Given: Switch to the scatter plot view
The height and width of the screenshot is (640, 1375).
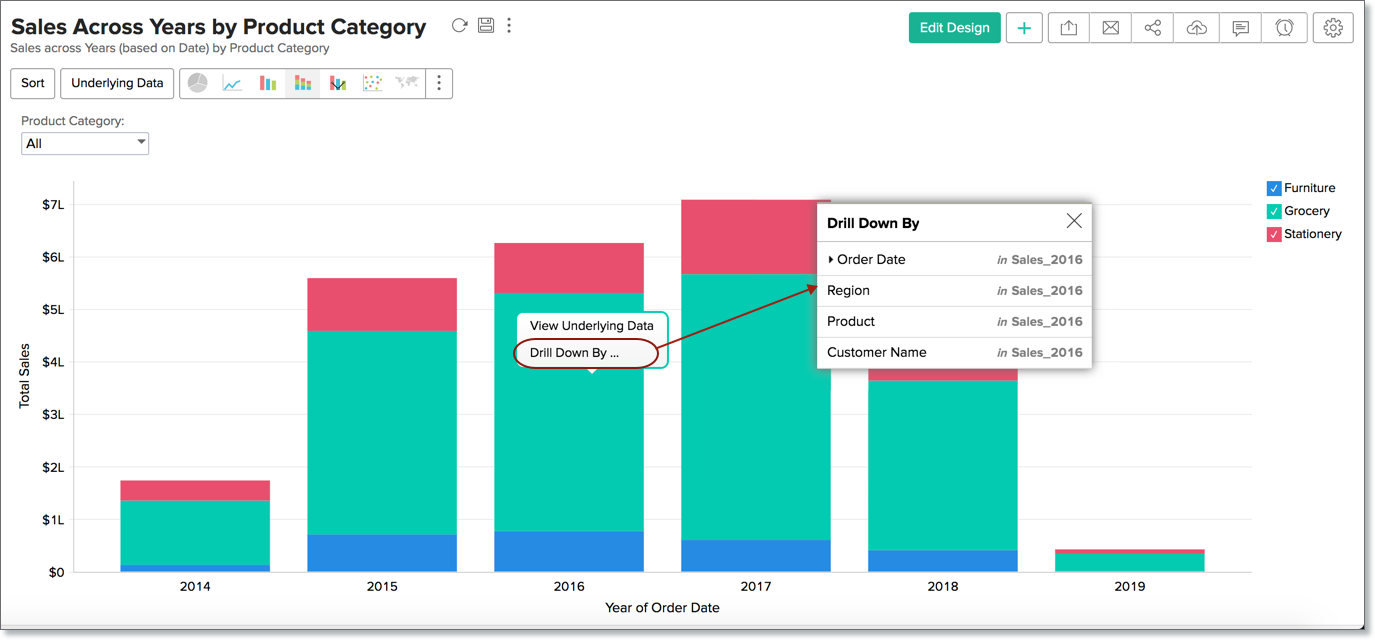Looking at the screenshot, I should pos(372,83).
